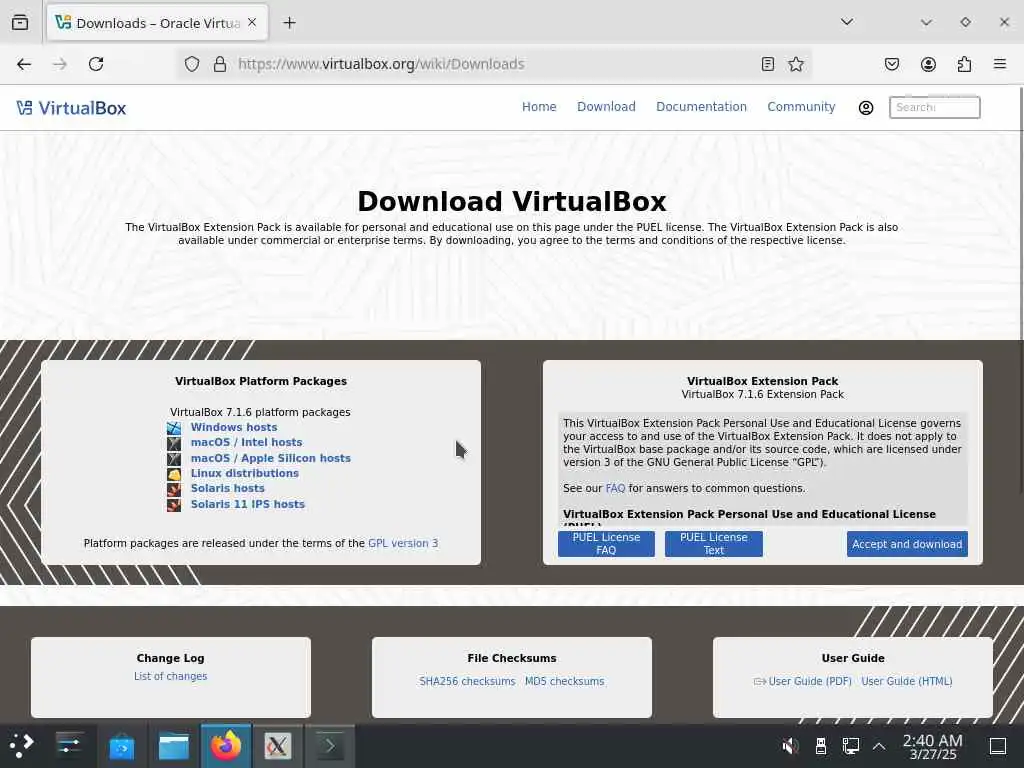Launch Discover software store from taskbar
This screenshot has width=1024, height=768.
tap(121, 746)
